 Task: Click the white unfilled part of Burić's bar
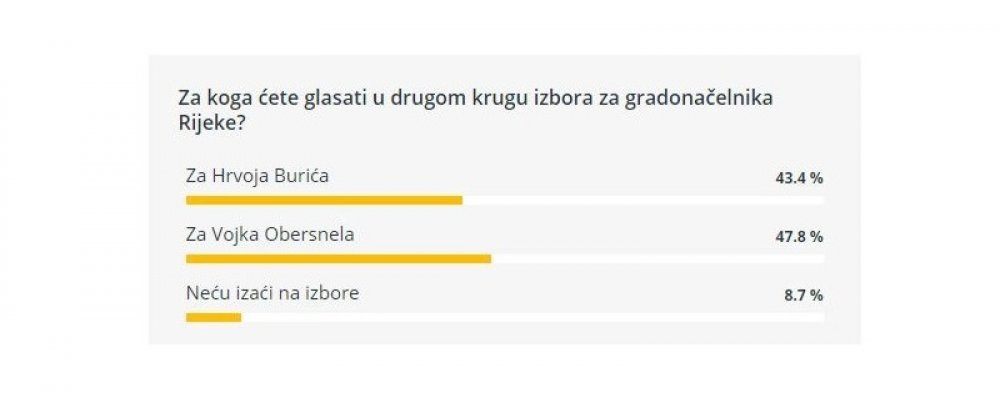643,200
